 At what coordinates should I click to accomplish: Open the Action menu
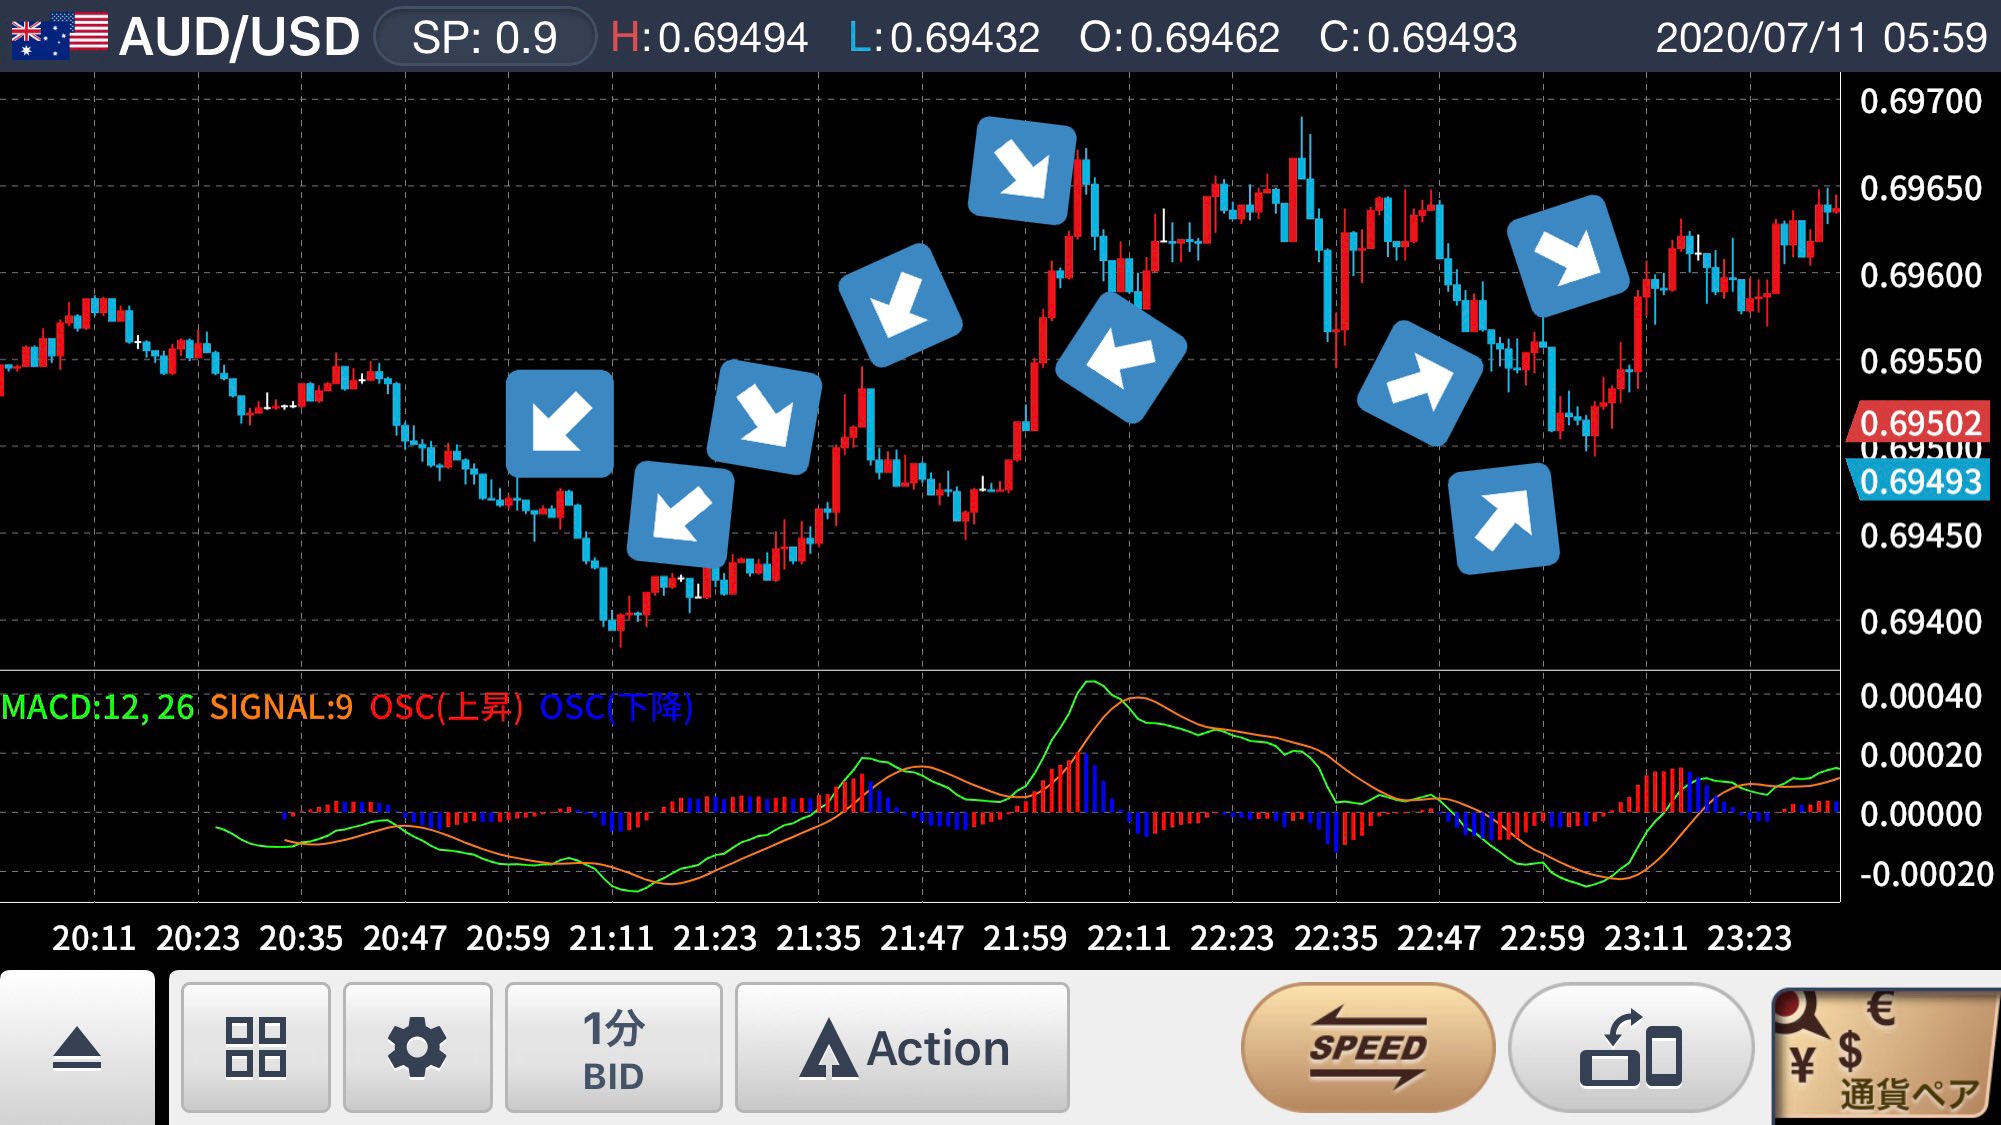902,1047
